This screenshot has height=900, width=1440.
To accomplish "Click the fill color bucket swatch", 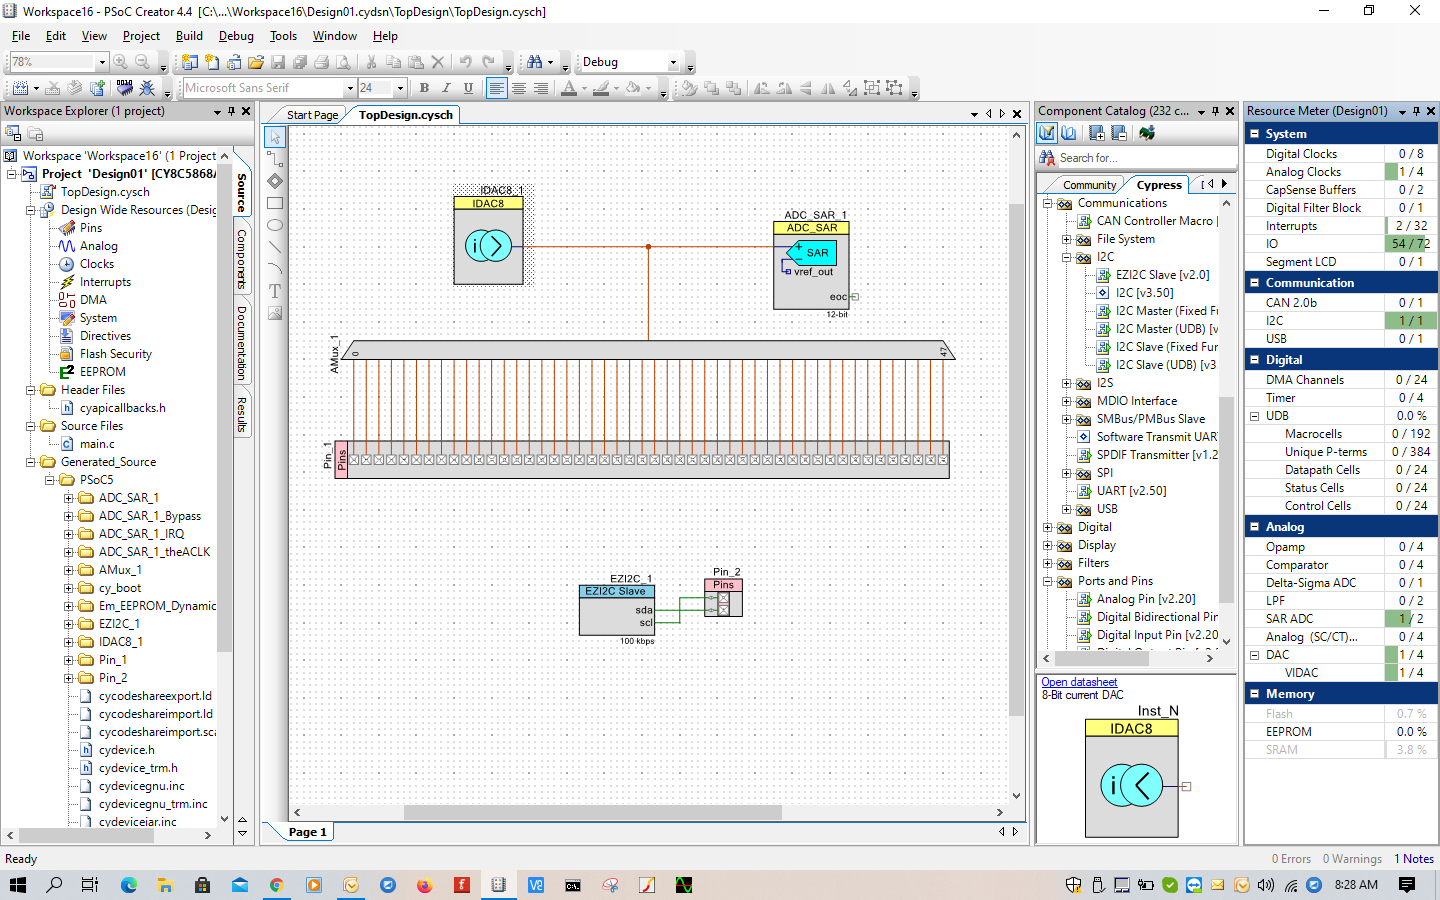I will point(632,88).
